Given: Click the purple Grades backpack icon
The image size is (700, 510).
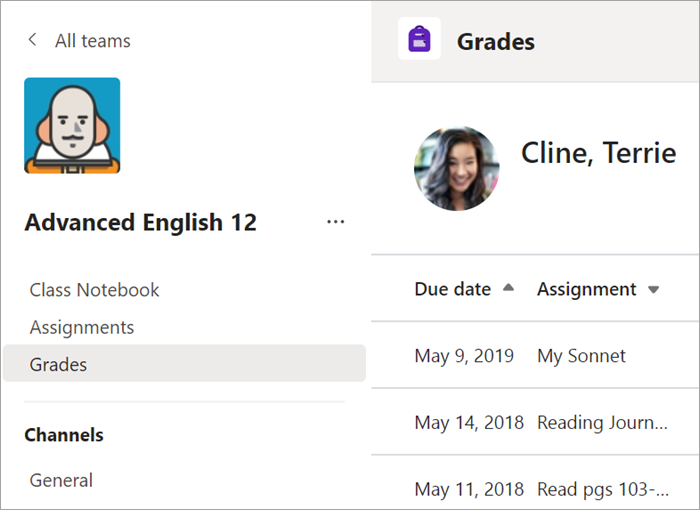Looking at the screenshot, I should [x=419, y=41].
